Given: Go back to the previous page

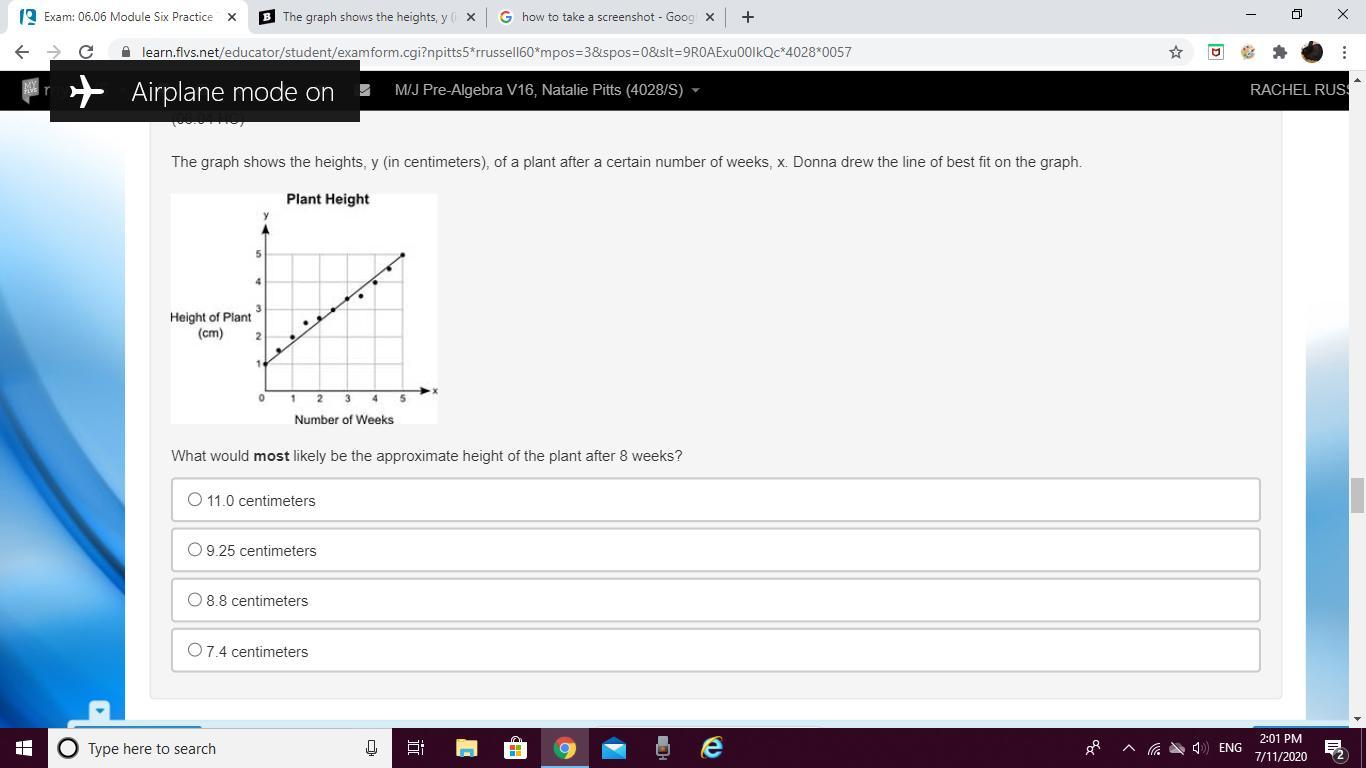Looking at the screenshot, I should 22,52.
